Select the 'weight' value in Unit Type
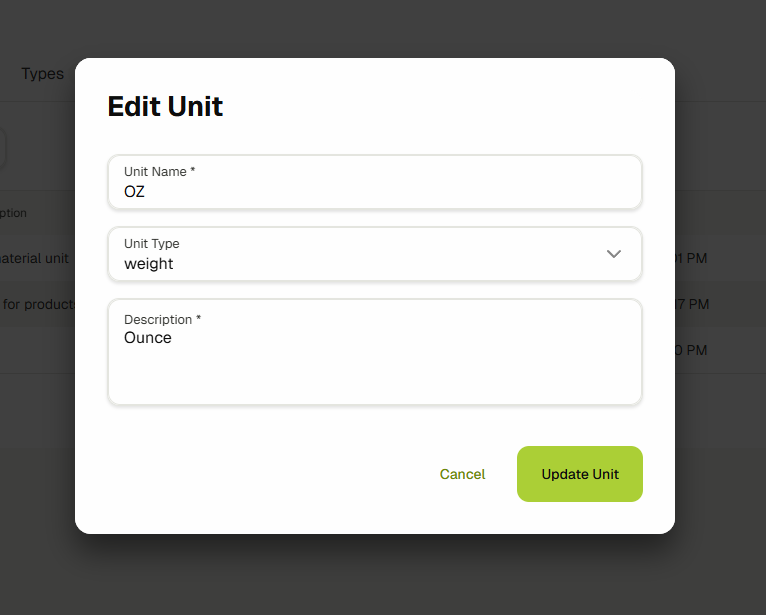 pos(149,264)
